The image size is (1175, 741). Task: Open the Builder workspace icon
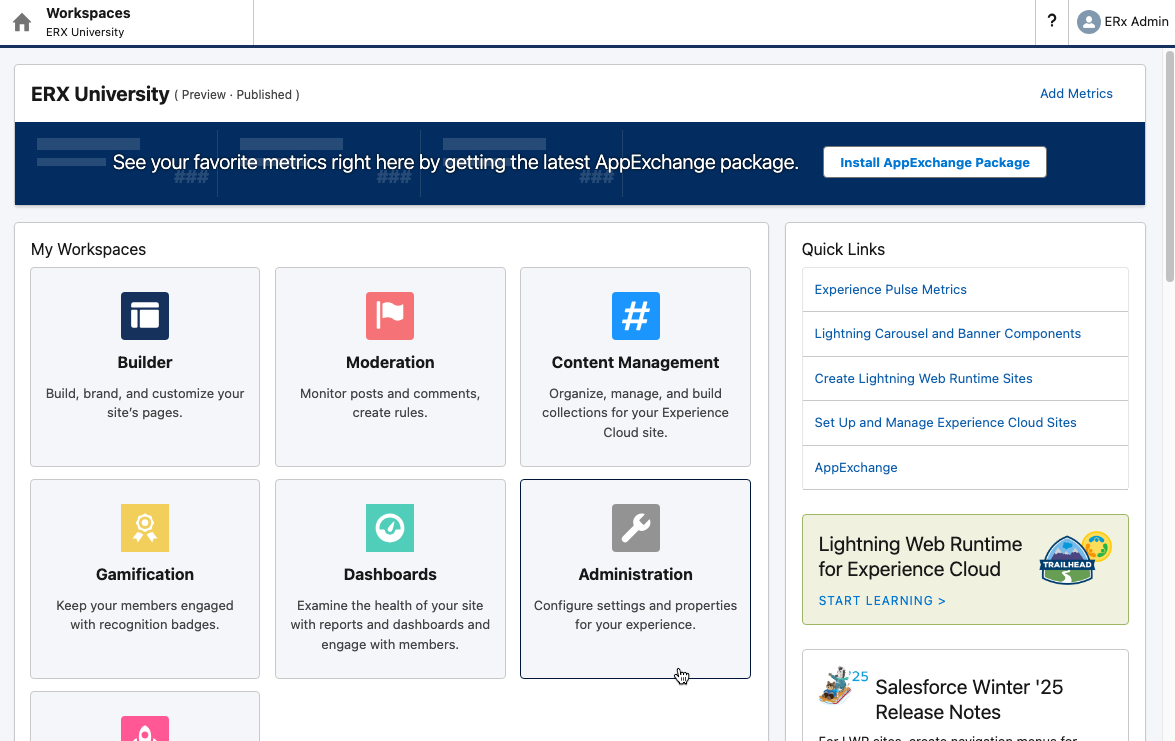coord(145,316)
